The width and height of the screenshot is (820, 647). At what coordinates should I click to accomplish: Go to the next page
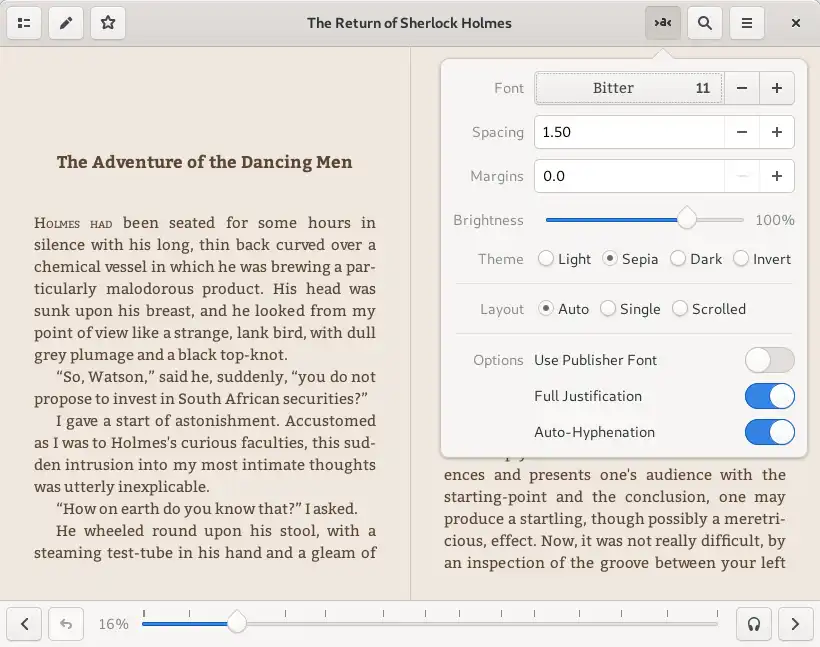pyautogui.click(x=795, y=624)
